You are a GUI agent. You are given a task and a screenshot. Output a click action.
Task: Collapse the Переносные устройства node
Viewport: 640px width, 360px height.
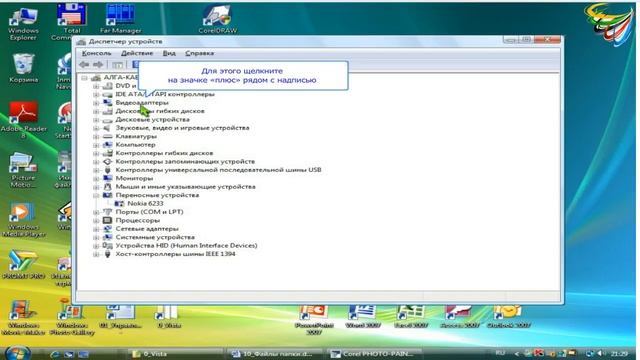click(96, 195)
